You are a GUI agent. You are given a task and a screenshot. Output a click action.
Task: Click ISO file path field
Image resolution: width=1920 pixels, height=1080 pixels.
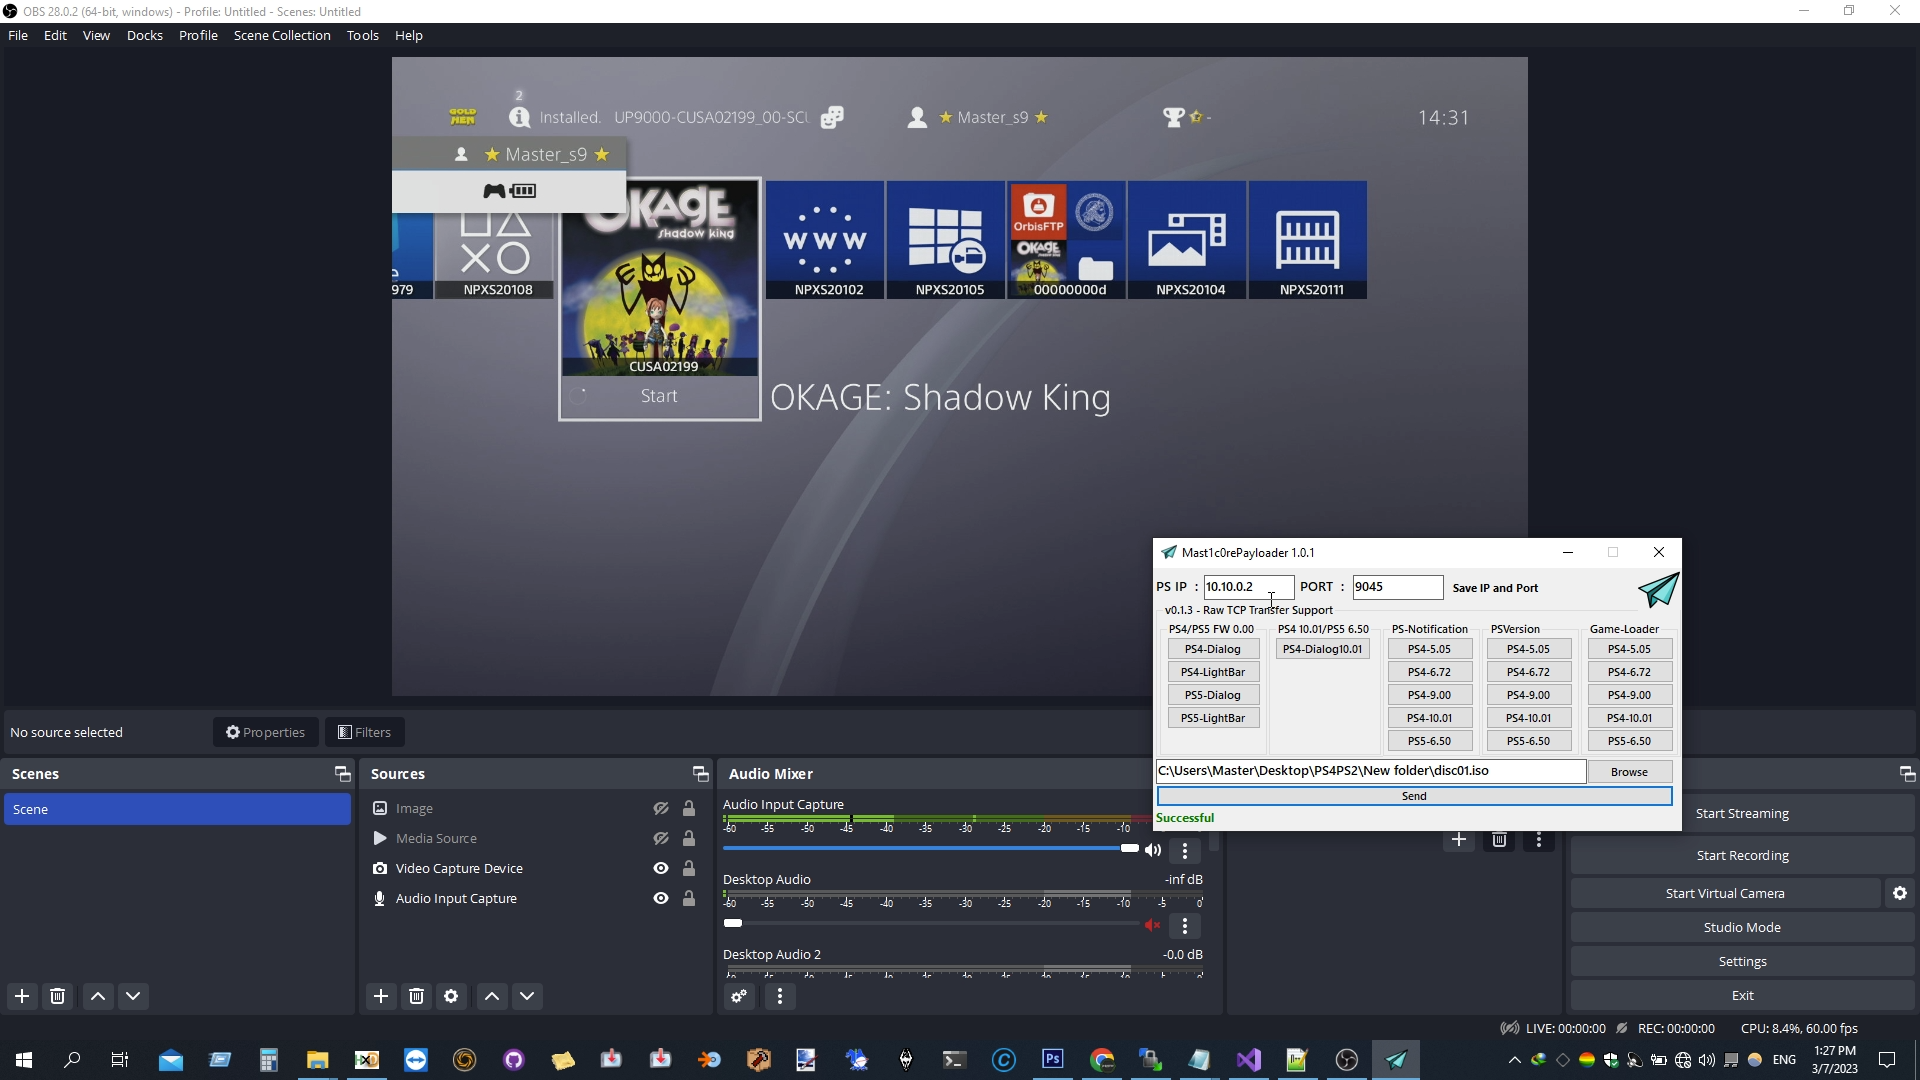coord(1371,771)
